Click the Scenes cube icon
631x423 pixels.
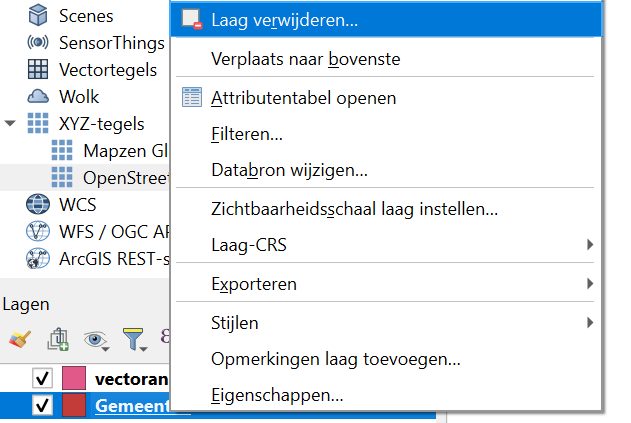click(38, 16)
